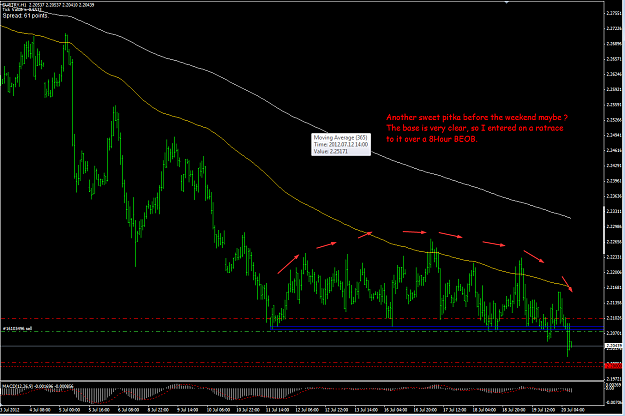Screen dimensions: 625x416
Task: Select the '#16103496 sell' order label
Action: 18,329
